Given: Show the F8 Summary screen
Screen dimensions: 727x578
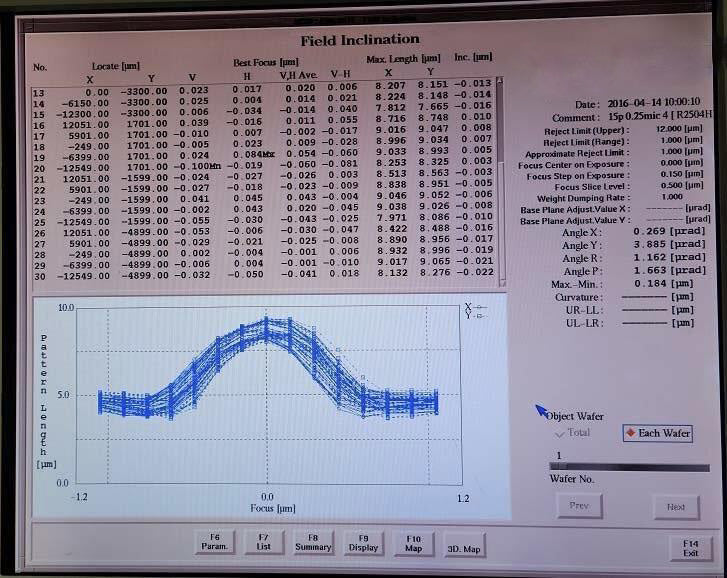Looking at the screenshot, I should tap(313, 542).
